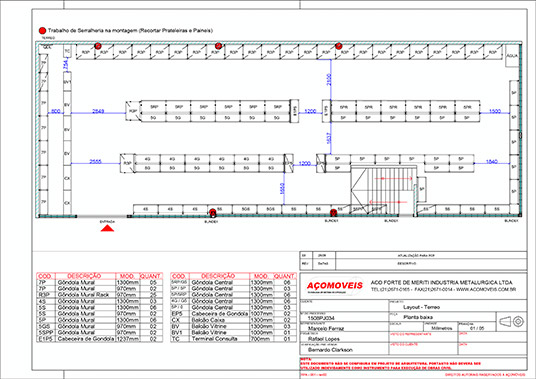Select the 2649 dimension label
The width and height of the screenshot is (536, 379).
tap(98, 111)
